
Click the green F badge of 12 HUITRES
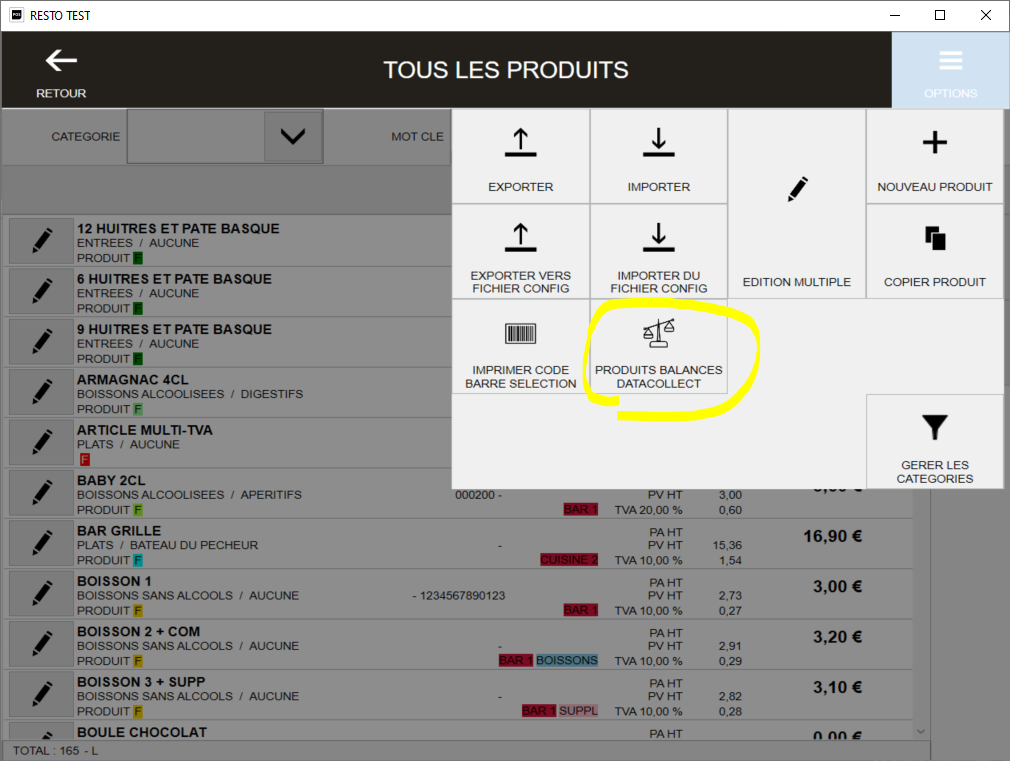pos(138,258)
